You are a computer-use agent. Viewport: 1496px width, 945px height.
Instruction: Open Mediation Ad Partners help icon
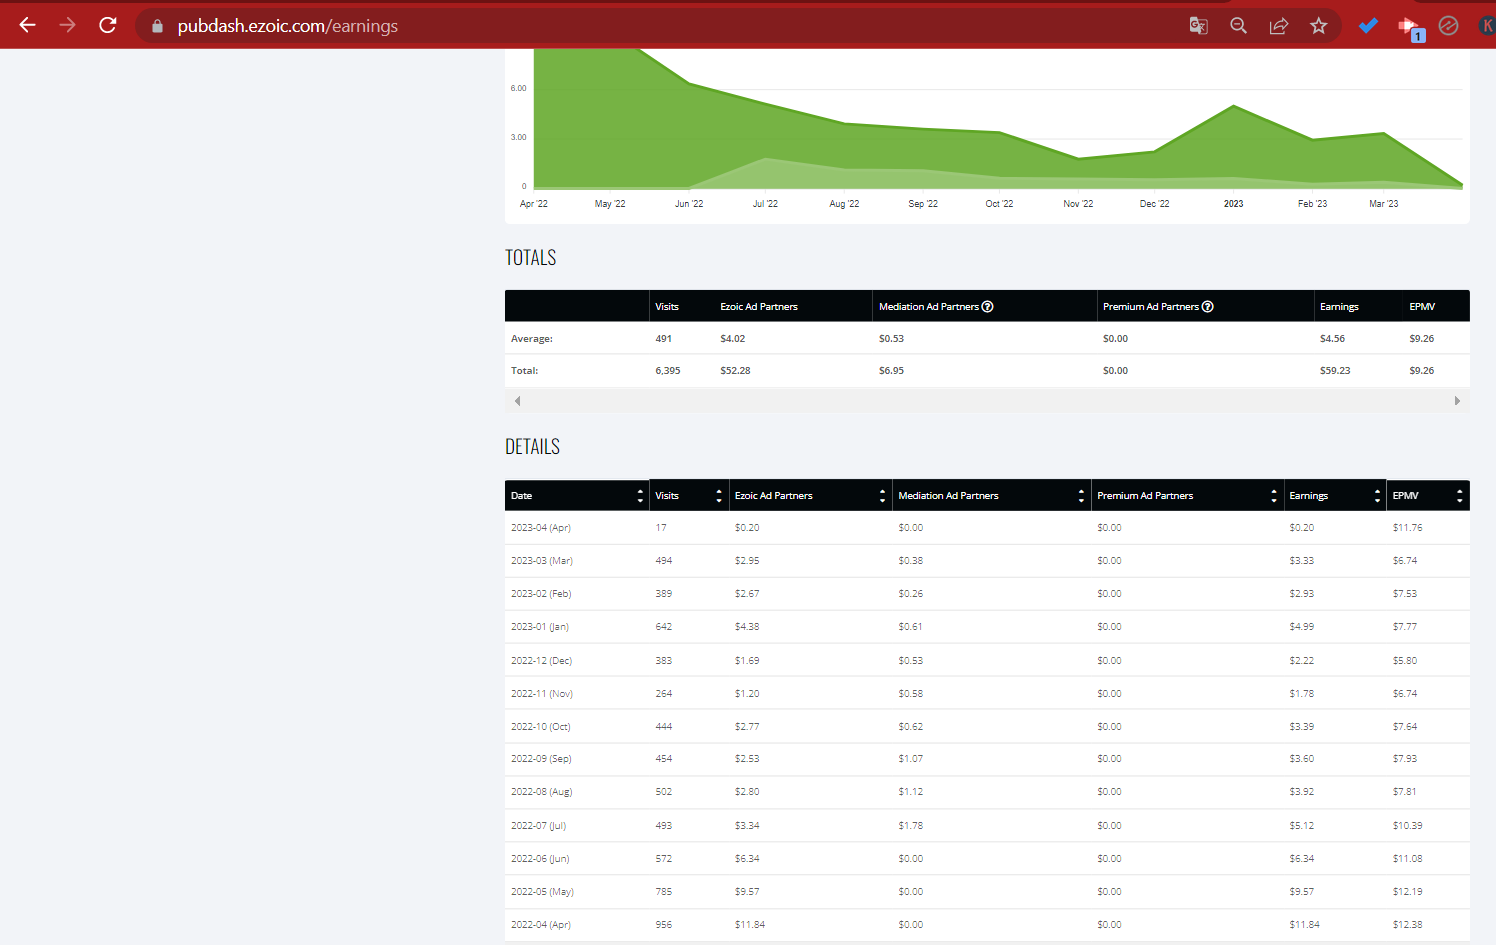point(987,306)
